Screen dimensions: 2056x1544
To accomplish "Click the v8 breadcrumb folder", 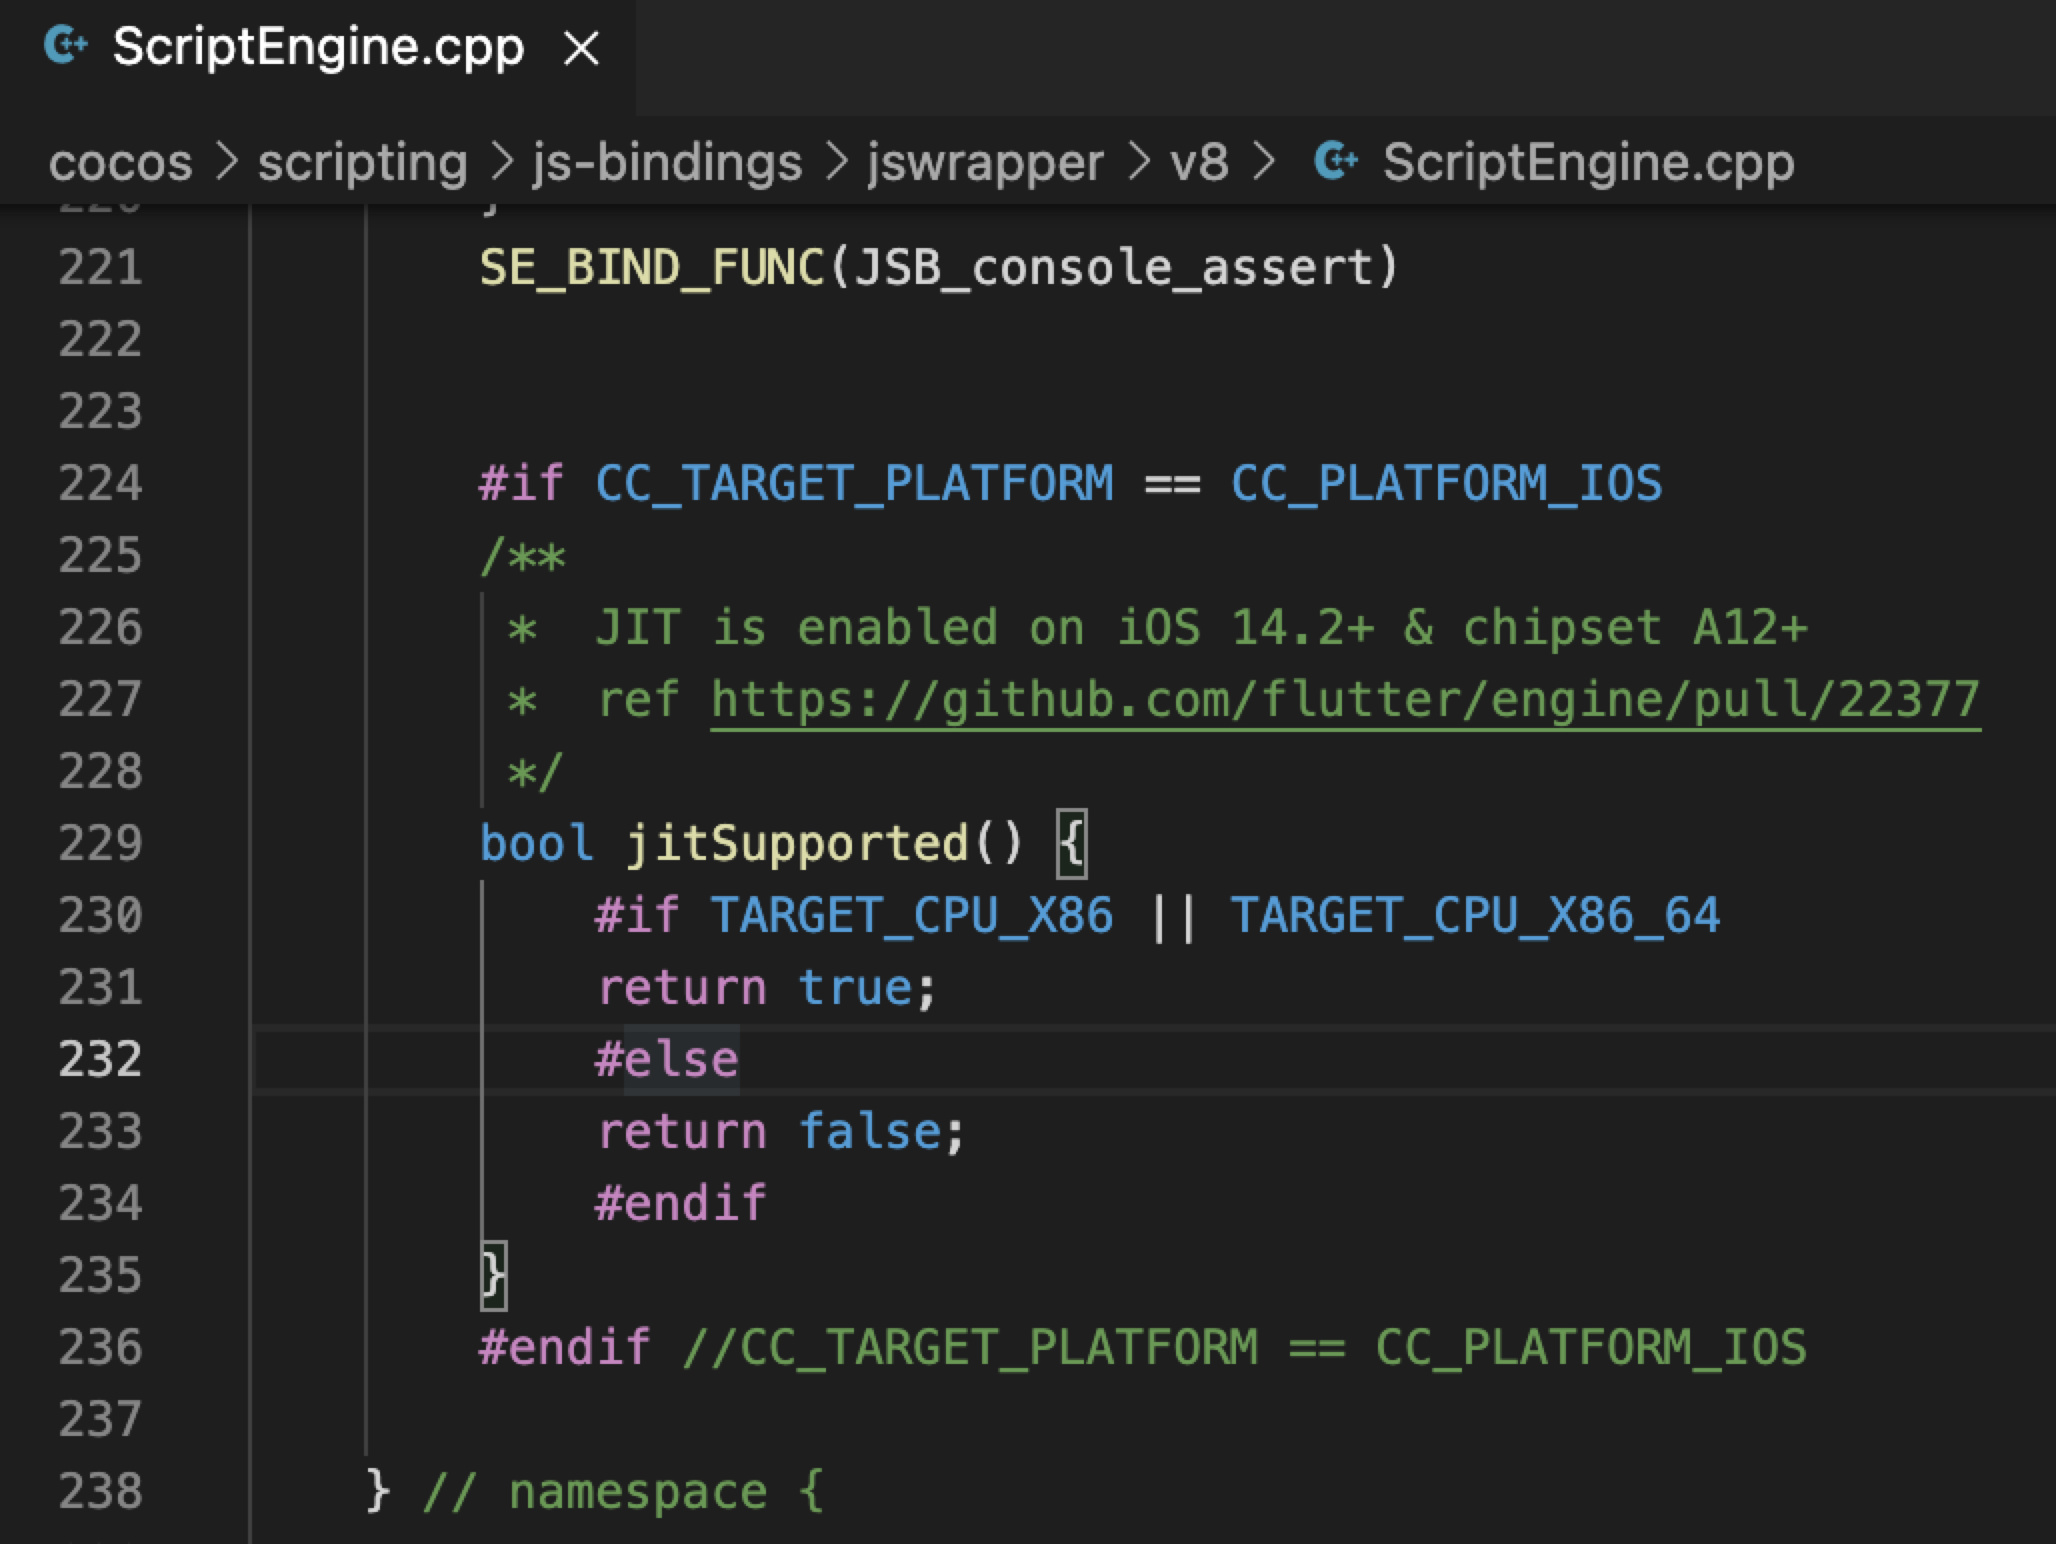I will click(1198, 162).
